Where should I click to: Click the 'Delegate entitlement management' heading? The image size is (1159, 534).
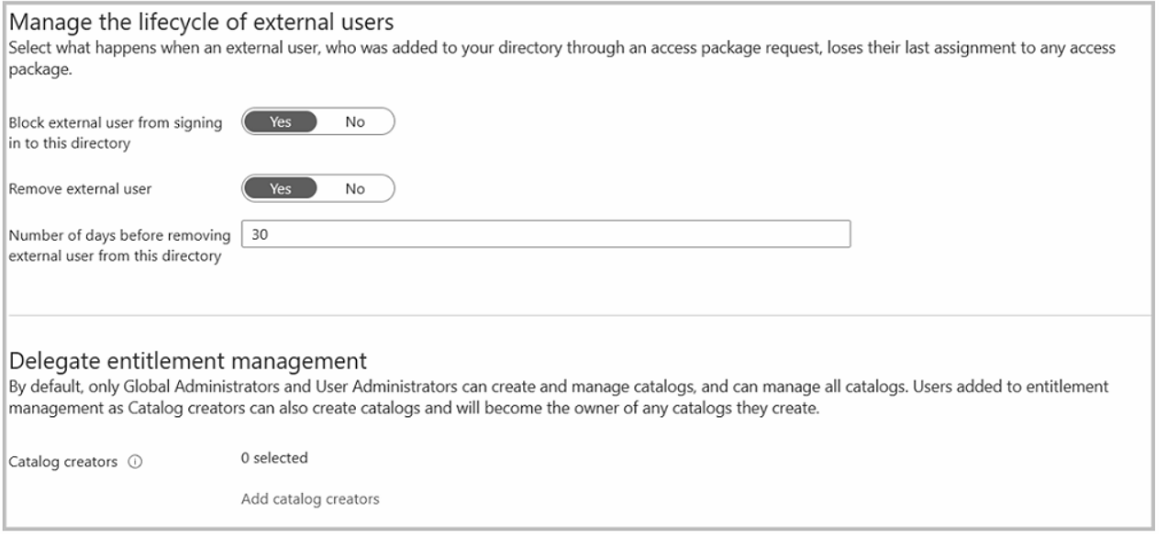click(188, 359)
